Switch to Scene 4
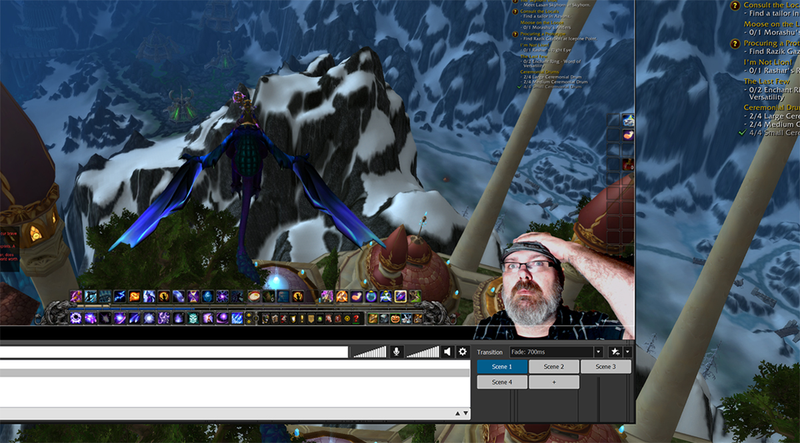The width and height of the screenshot is (800, 443). [502, 382]
